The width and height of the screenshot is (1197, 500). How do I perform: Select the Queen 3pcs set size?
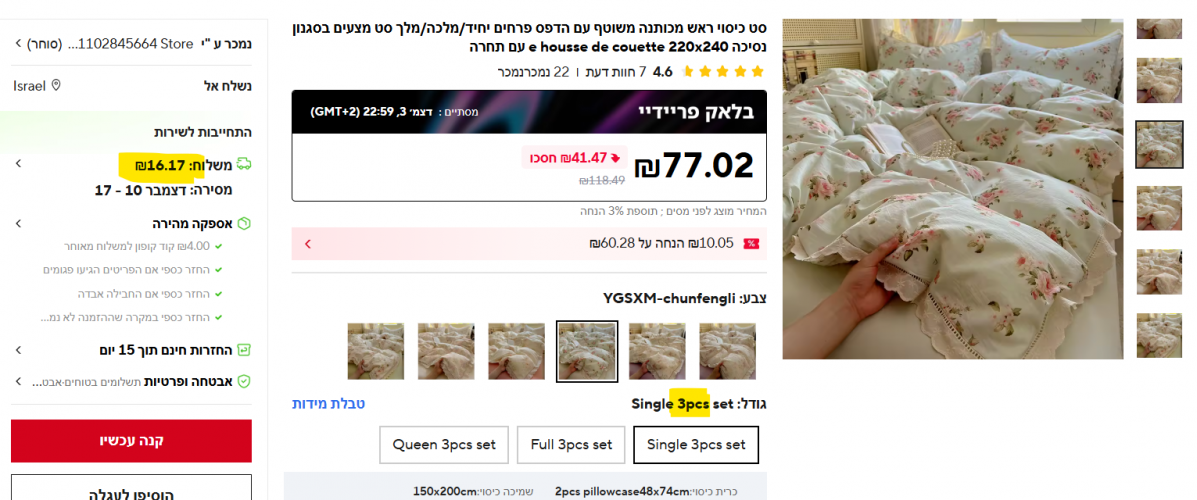point(444,445)
